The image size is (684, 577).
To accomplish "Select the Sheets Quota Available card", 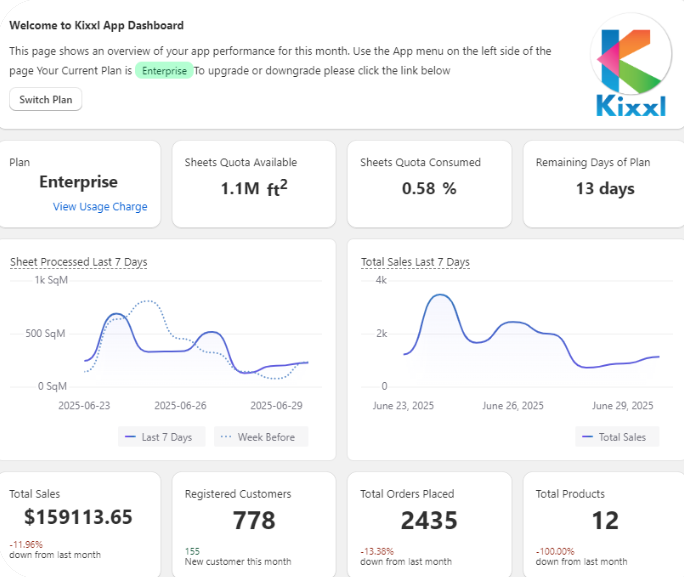I will point(254,184).
